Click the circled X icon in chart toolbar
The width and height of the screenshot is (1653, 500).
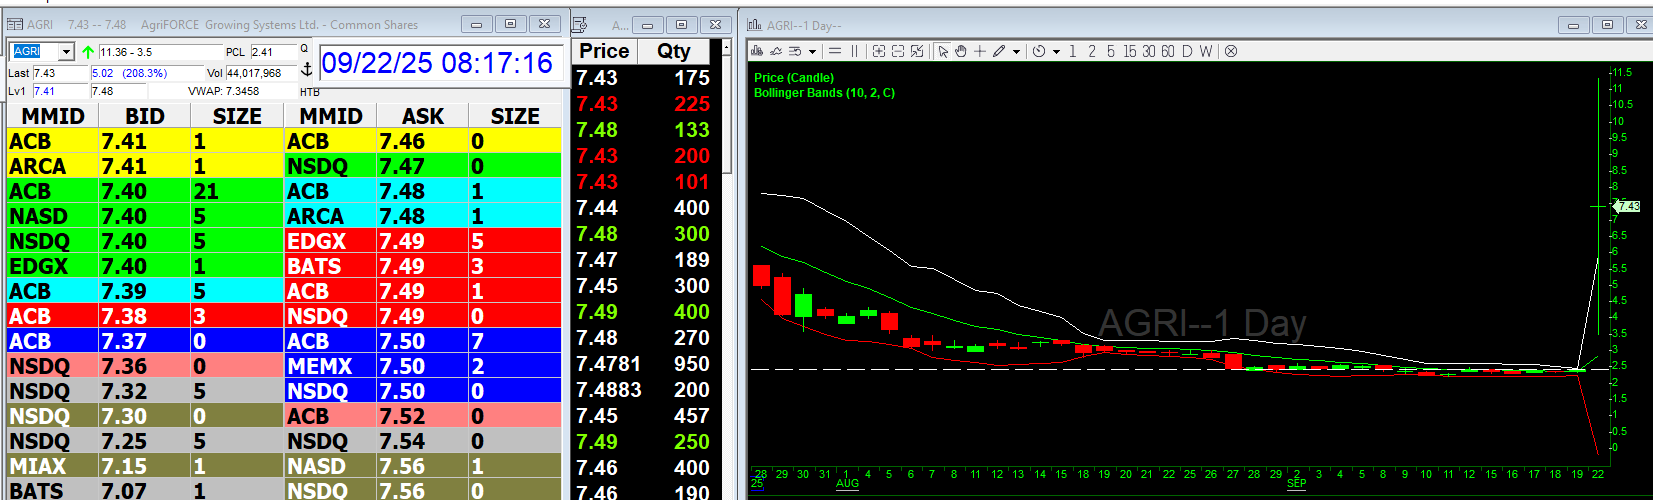click(1231, 51)
